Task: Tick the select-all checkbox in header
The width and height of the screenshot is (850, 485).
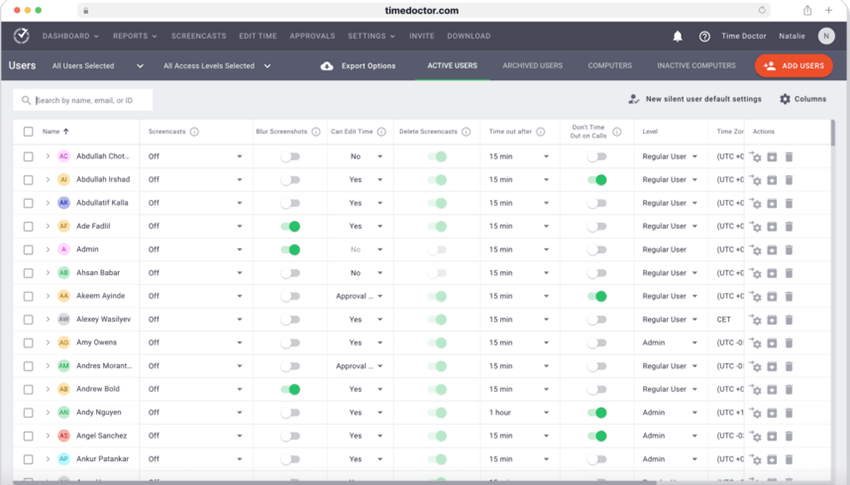Action: click(28, 132)
